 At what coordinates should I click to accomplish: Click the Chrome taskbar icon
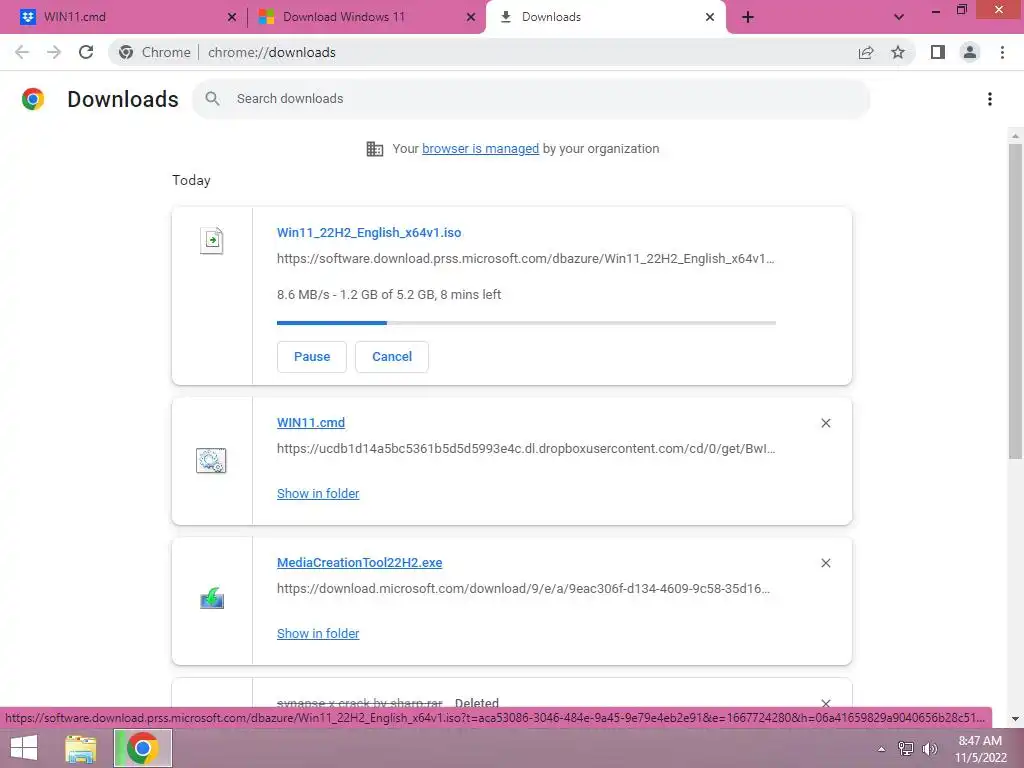[143, 748]
